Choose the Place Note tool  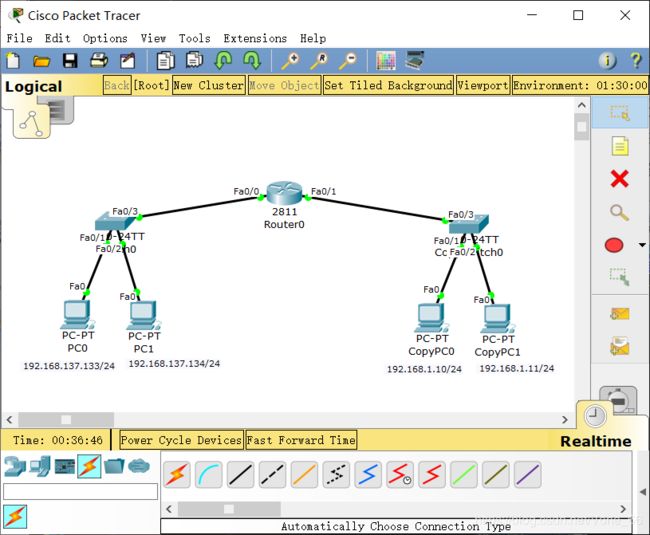click(620, 146)
